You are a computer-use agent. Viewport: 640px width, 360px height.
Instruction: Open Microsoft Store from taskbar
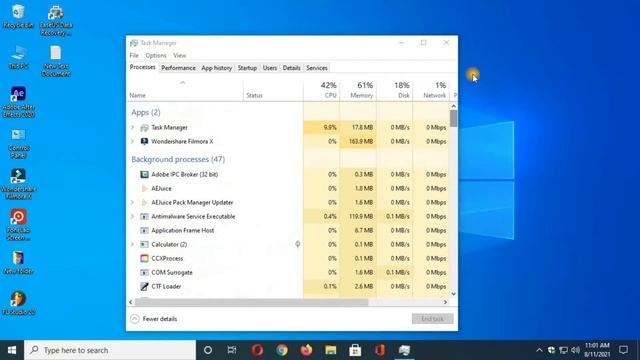(355, 350)
